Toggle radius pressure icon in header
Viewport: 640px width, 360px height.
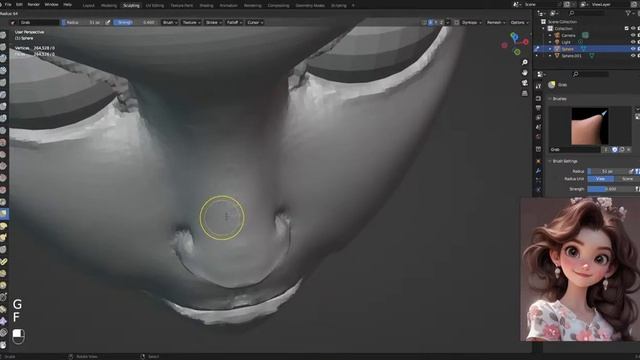(x=108, y=22)
